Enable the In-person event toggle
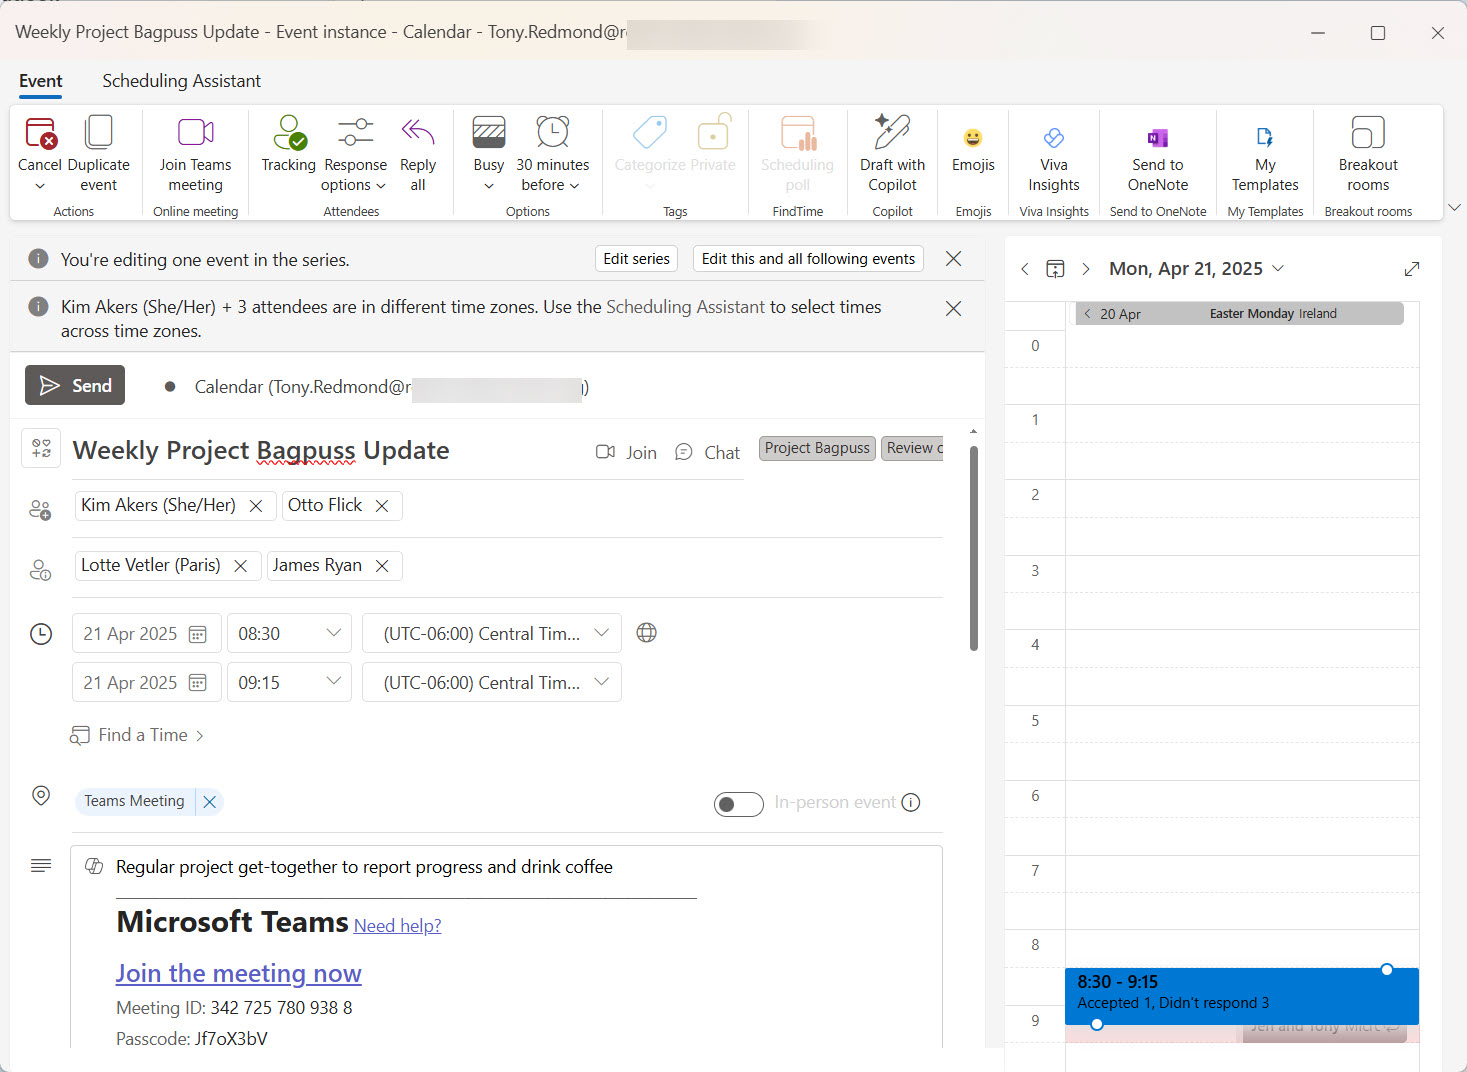1467x1072 pixels. (x=739, y=803)
